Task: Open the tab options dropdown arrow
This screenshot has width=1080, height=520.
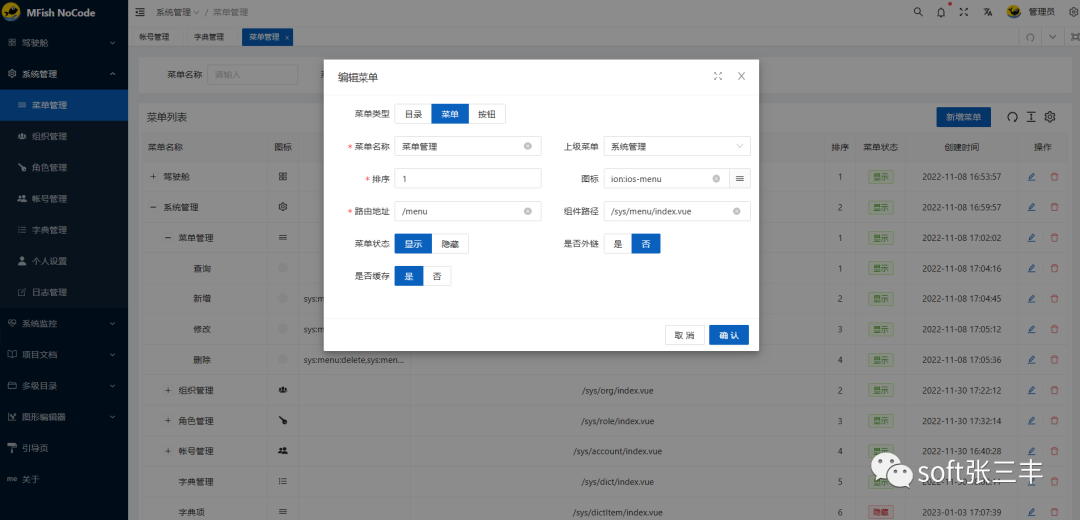Action: (1052, 37)
